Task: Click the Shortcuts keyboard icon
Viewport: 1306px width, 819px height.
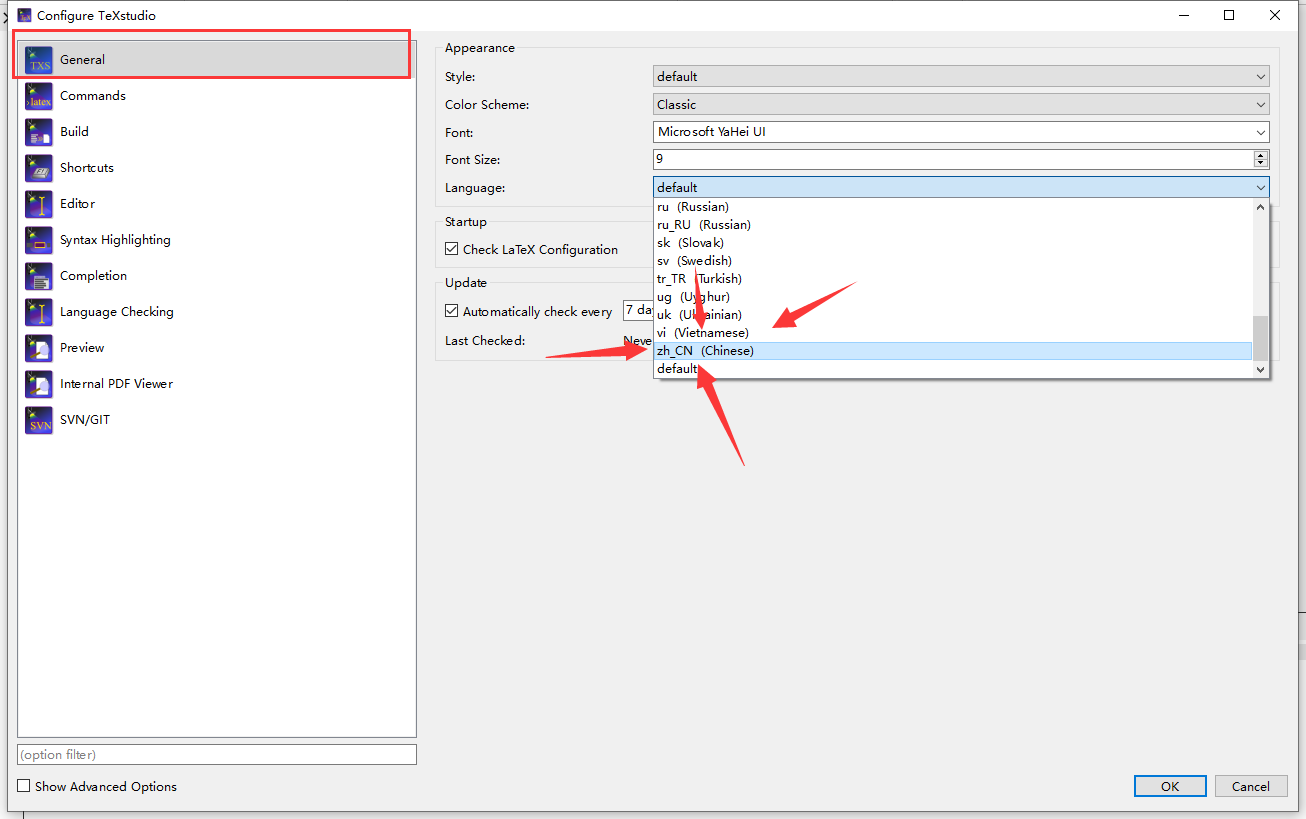Action: tap(39, 168)
